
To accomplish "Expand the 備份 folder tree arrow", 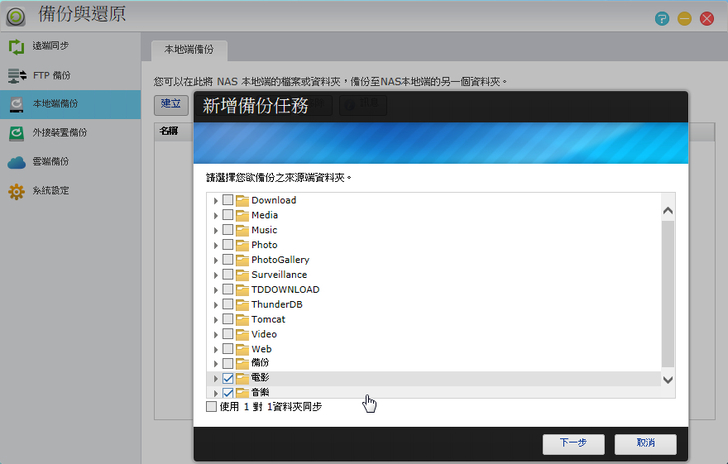I will (215, 364).
